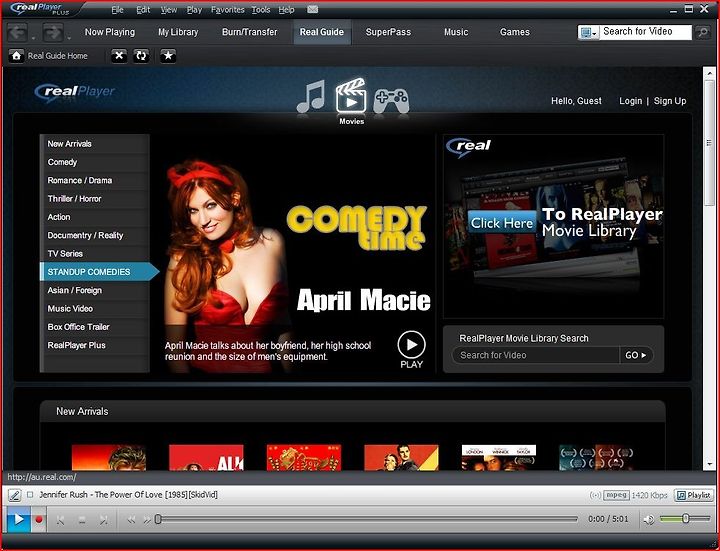Mute audio with speaker icon

648,519
